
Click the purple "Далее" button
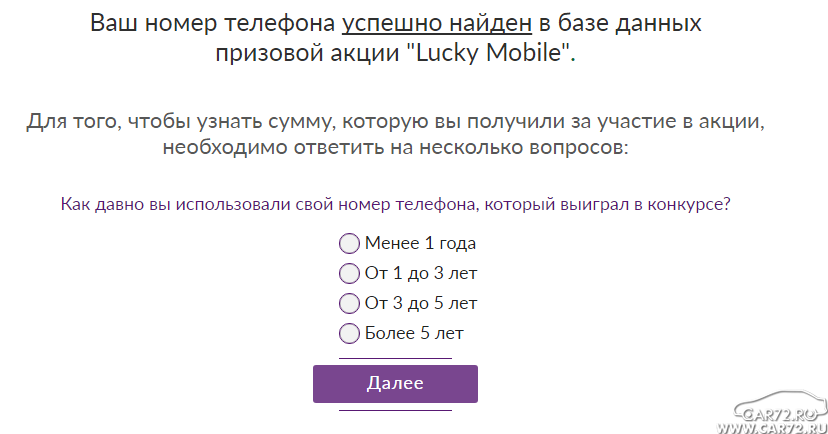pos(395,384)
